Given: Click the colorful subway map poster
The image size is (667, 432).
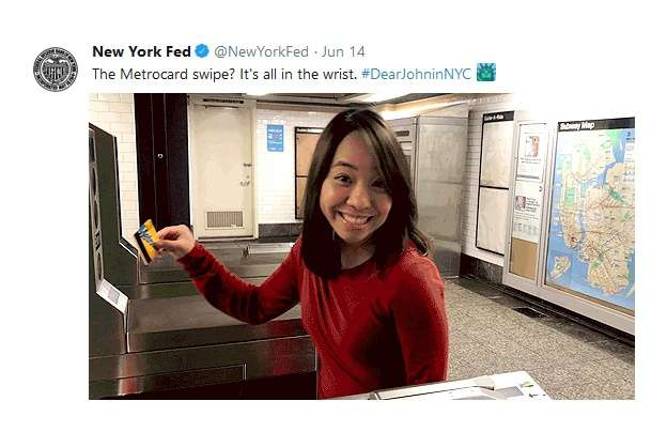Looking at the screenshot, I should point(591,213).
